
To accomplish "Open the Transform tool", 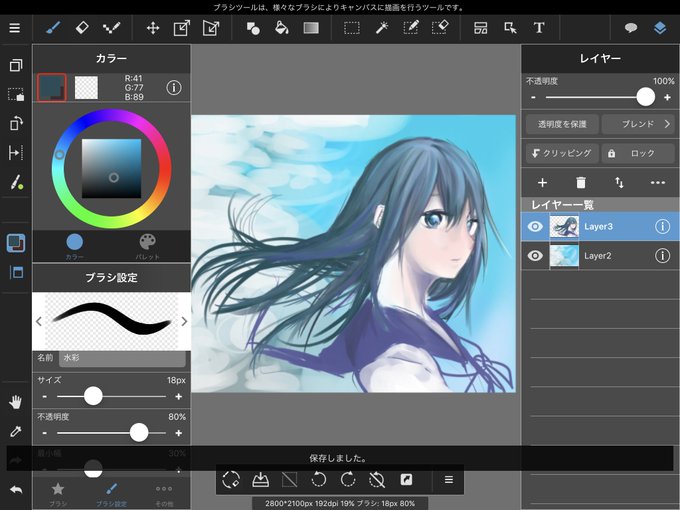I will tap(182, 29).
